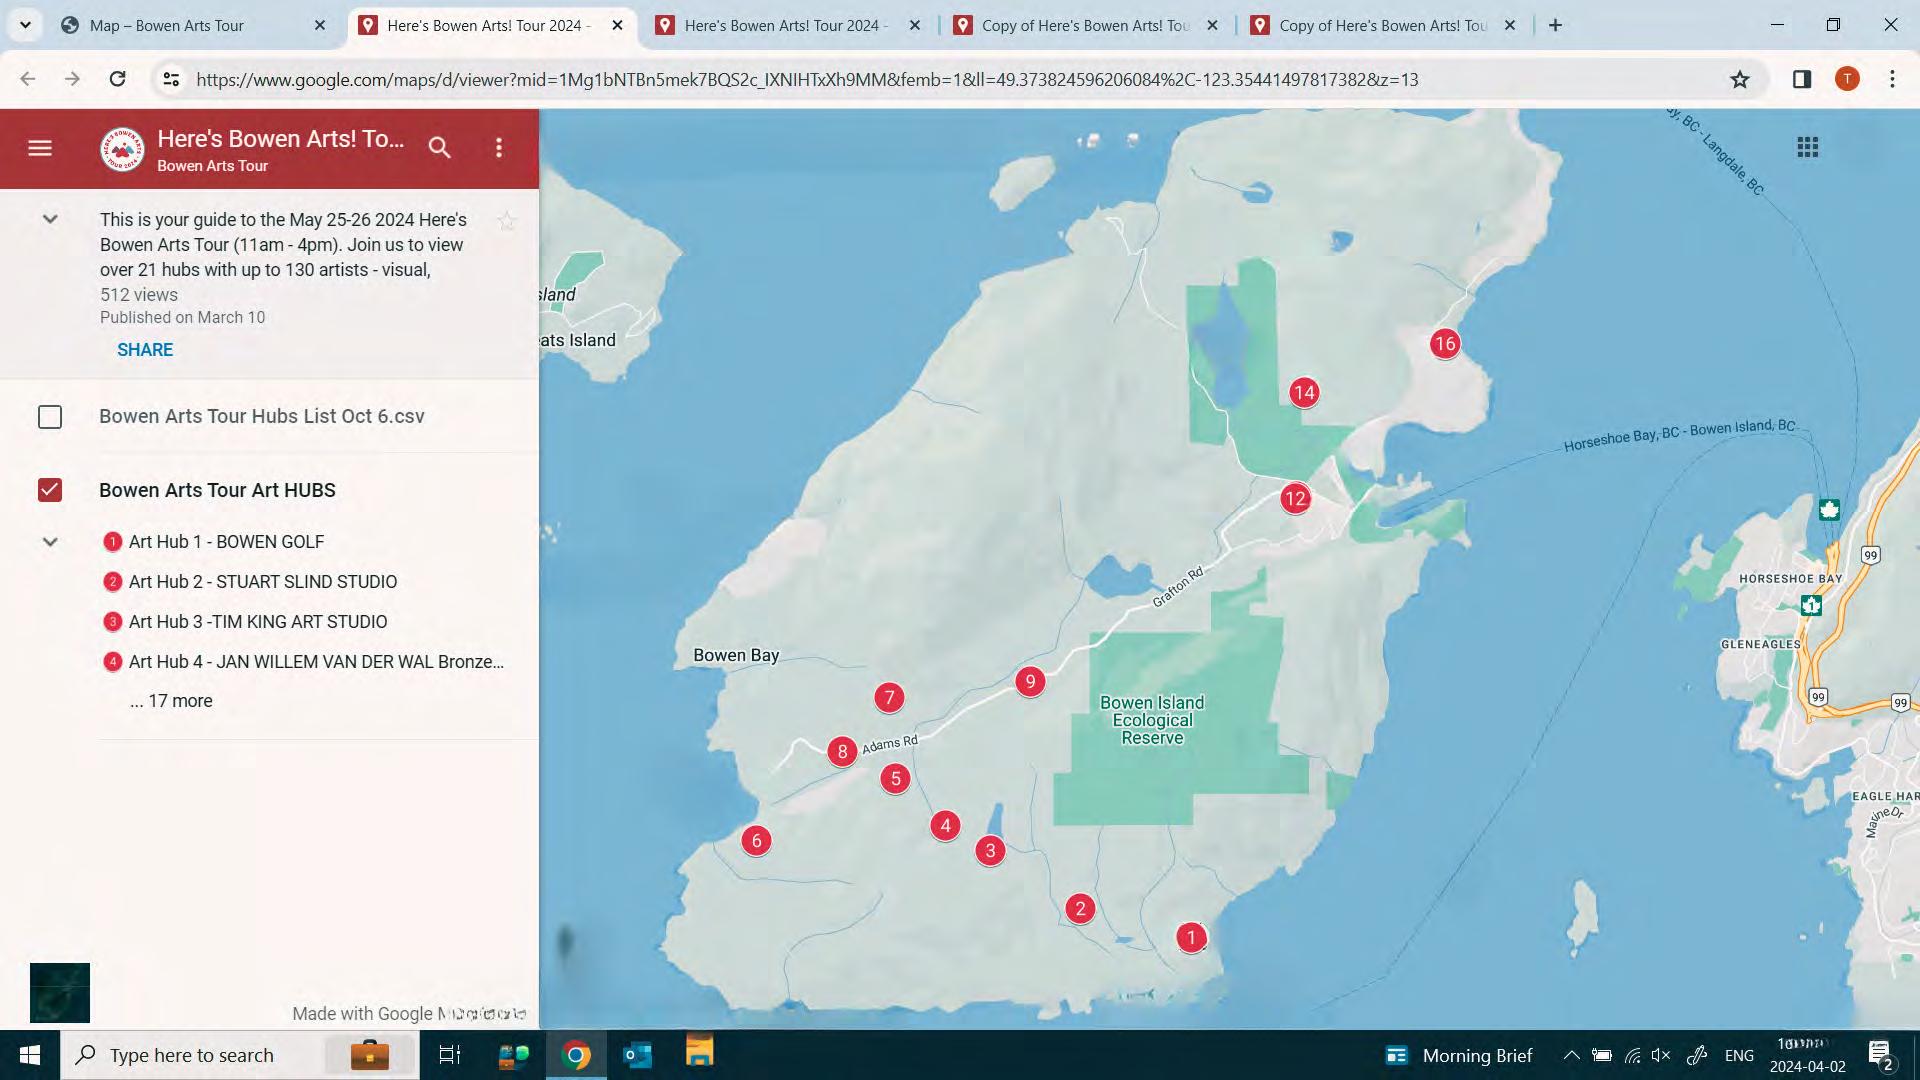Collapse the Art HUBS list chevron
This screenshot has height=1080, width=1920.
click(x=50, y=542)
